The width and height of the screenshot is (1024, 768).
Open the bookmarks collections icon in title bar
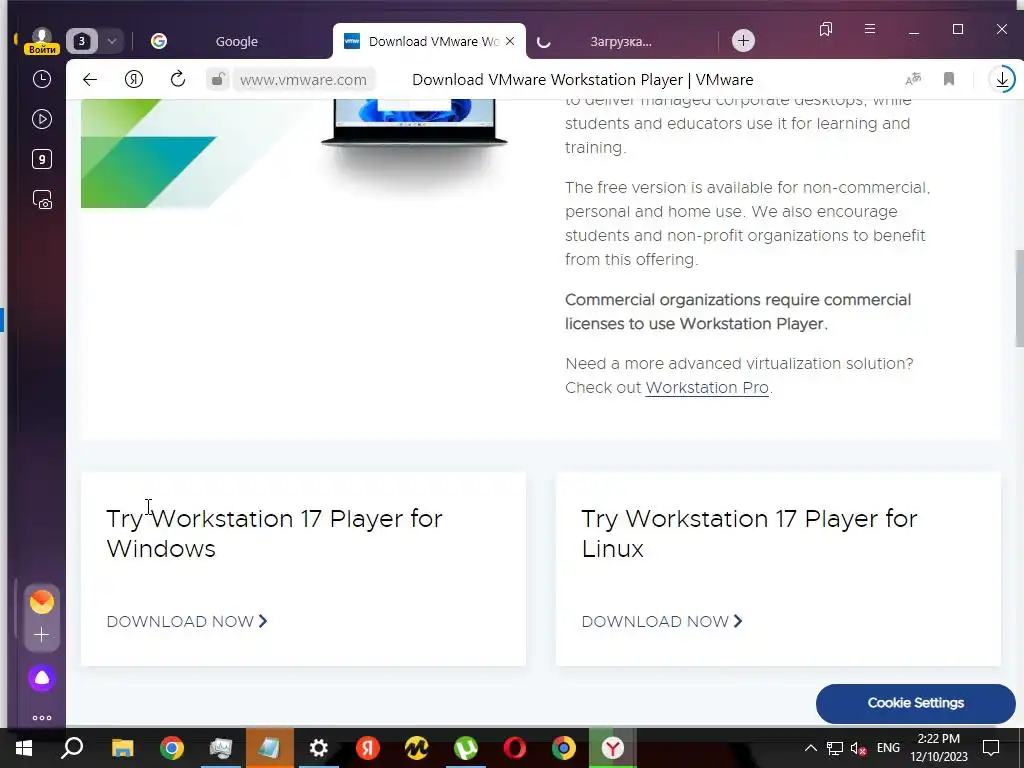825,29
